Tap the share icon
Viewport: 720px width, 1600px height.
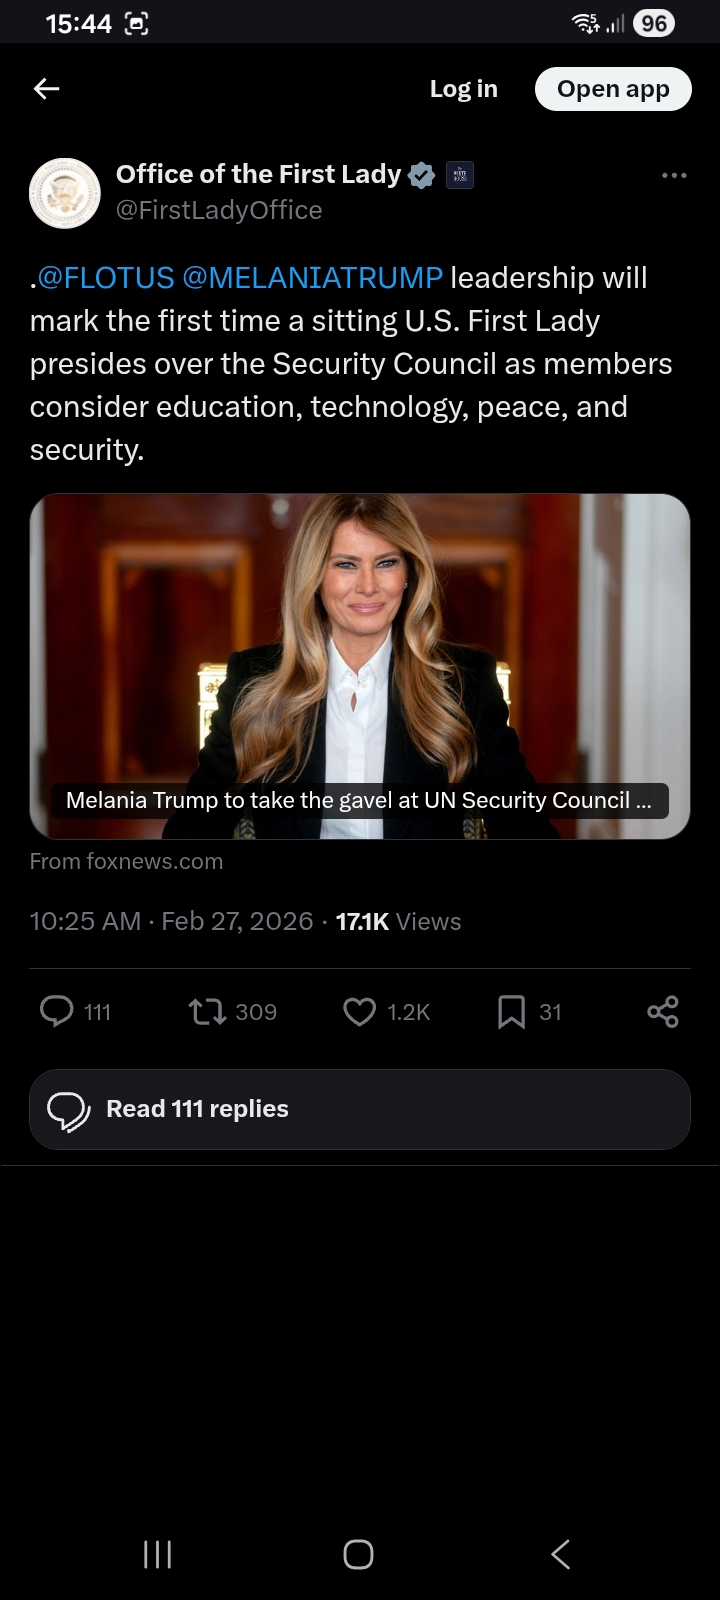point(663,1011)
